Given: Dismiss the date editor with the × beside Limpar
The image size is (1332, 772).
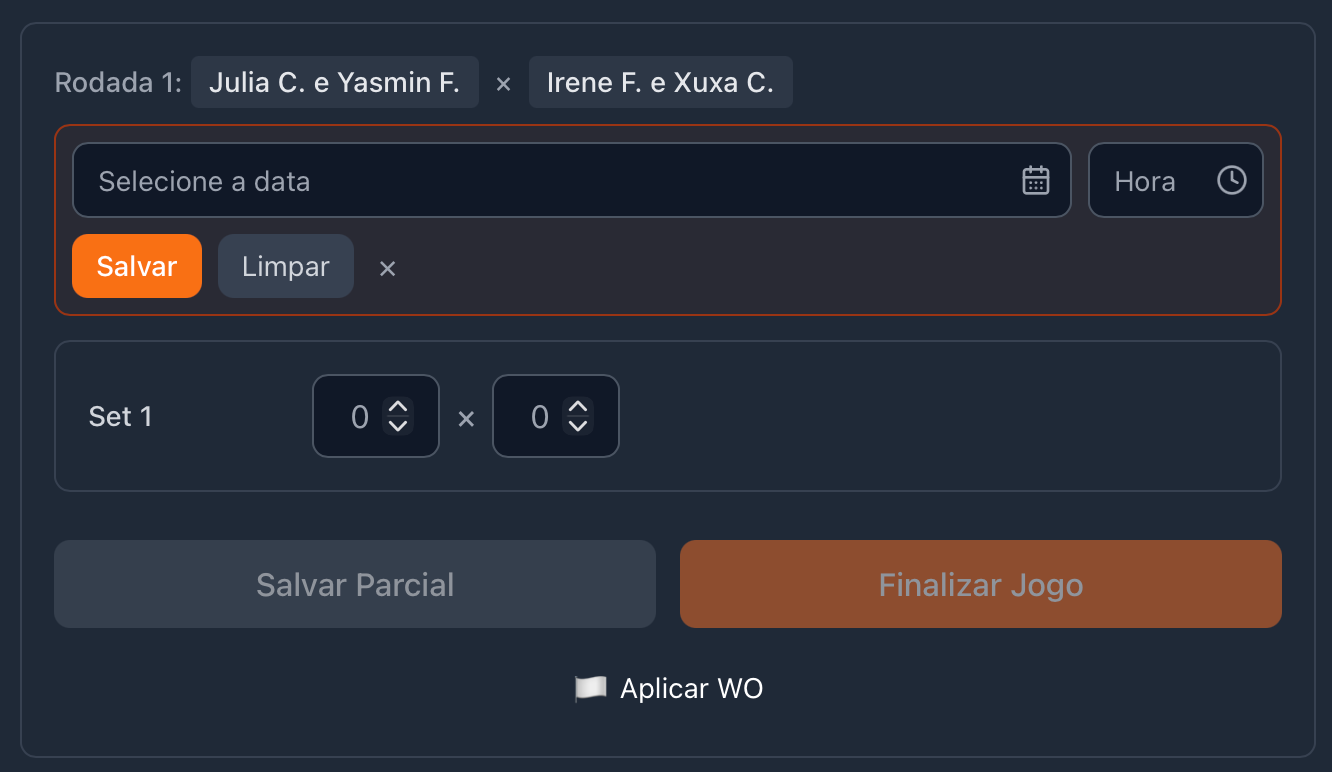Looking at the screenshot, I should 388,268.
